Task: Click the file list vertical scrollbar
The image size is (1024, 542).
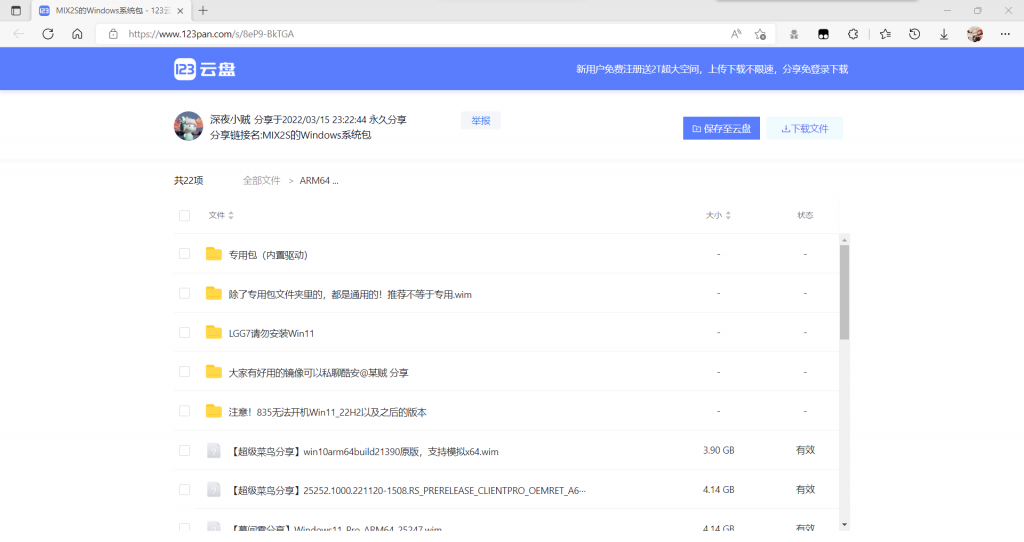Action: coord(844,290)
